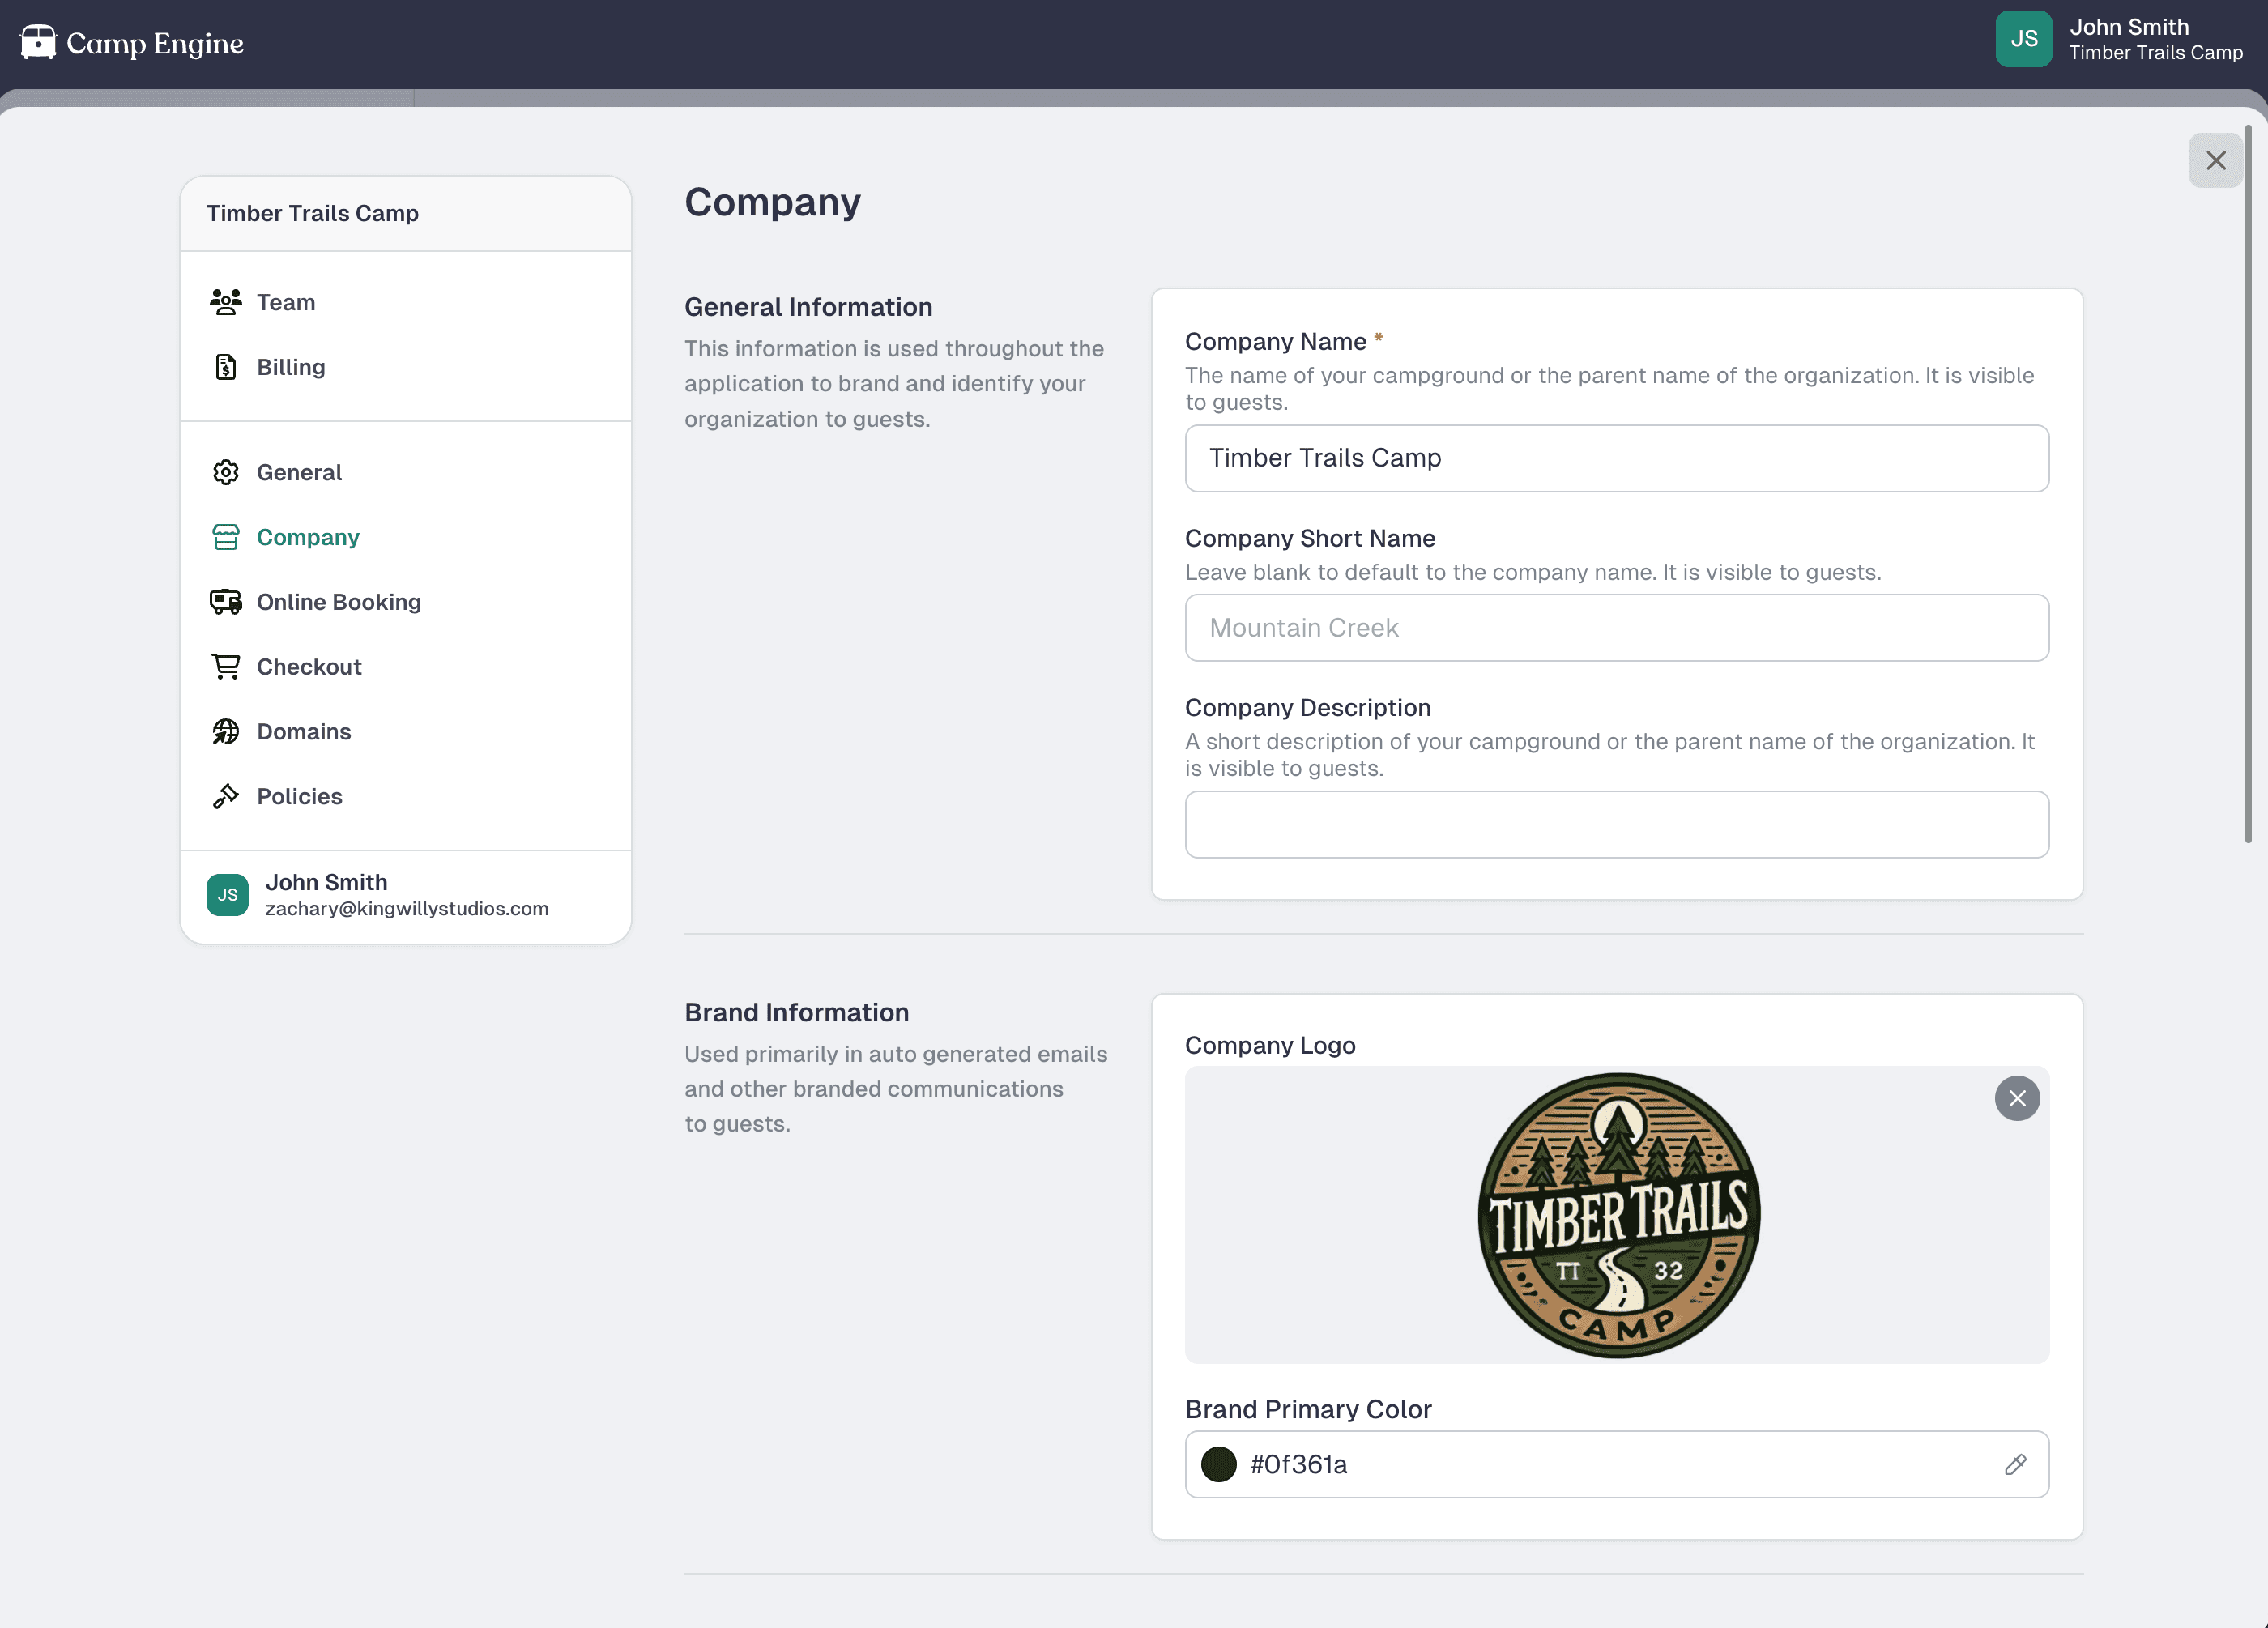Click the Billing invoice icon

pyautogui.click(x=225, y=367)
